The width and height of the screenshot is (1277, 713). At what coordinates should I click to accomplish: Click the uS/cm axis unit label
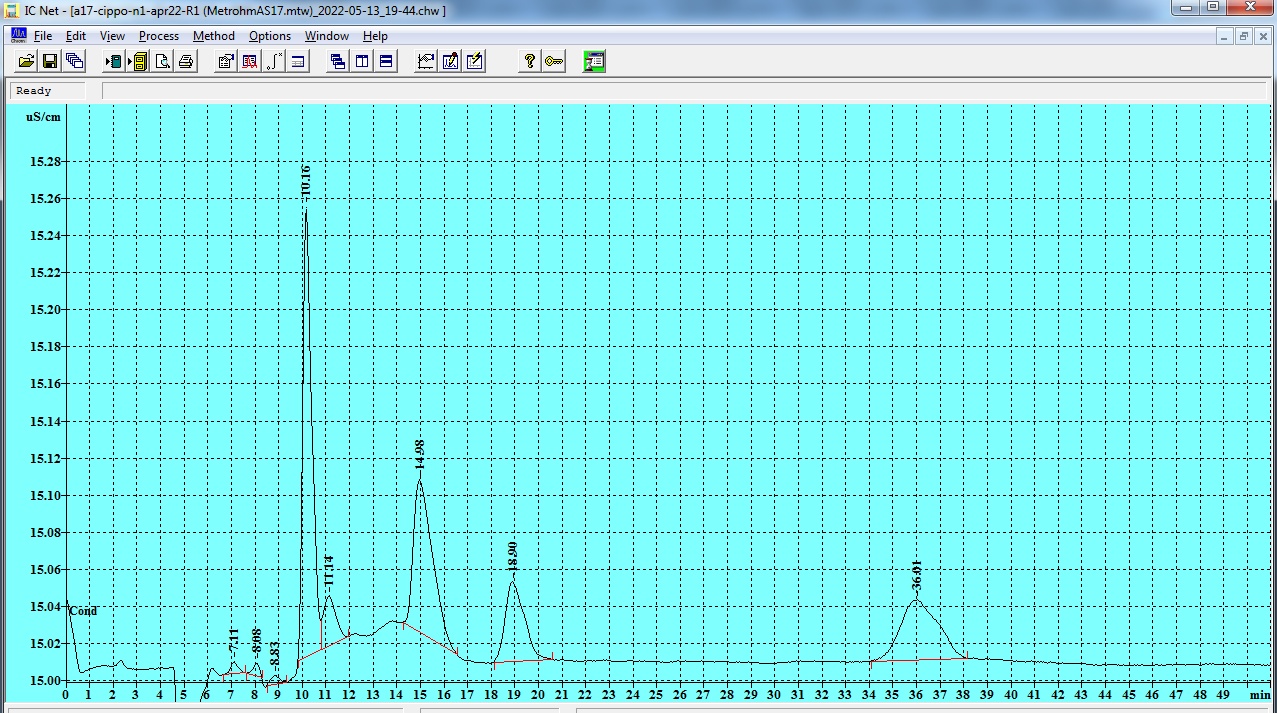click(43, 117)
